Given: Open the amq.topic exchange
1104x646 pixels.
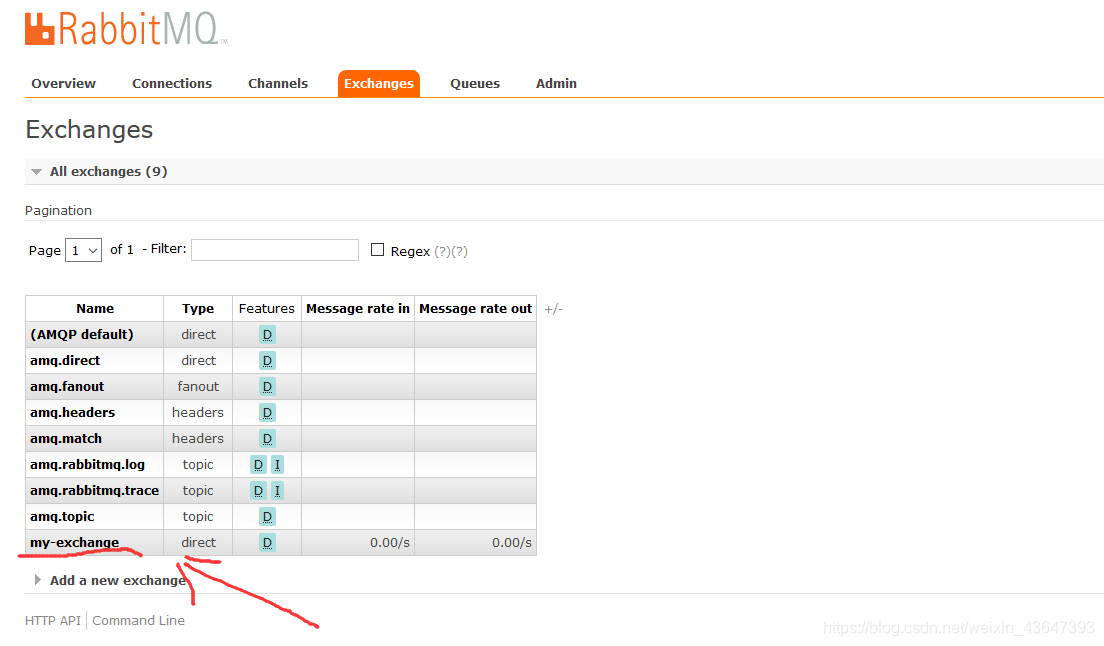Looking at the screenshot, I should [x=62, y=517].
